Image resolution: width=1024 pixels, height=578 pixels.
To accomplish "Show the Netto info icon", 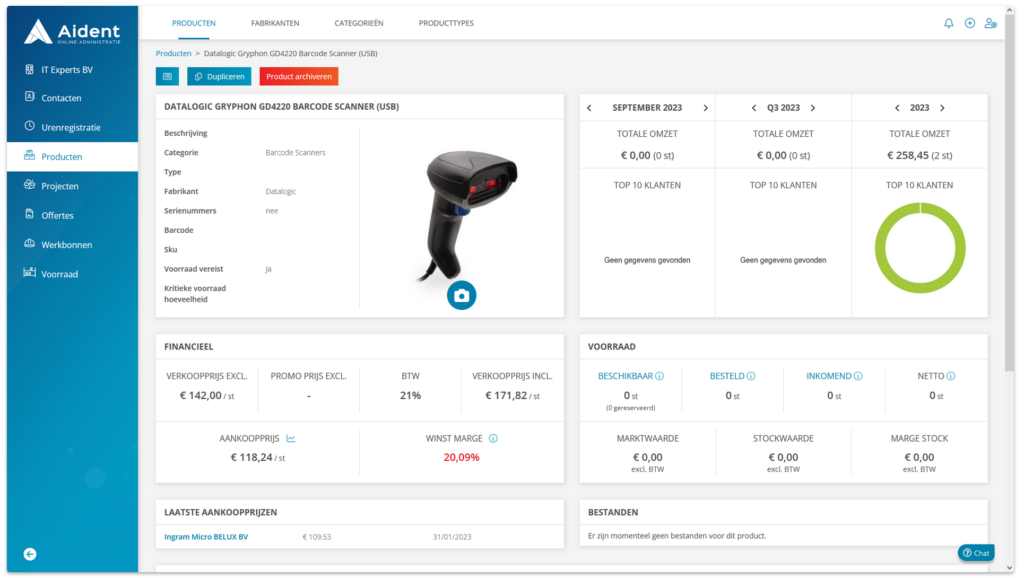I will coord(951,376).
